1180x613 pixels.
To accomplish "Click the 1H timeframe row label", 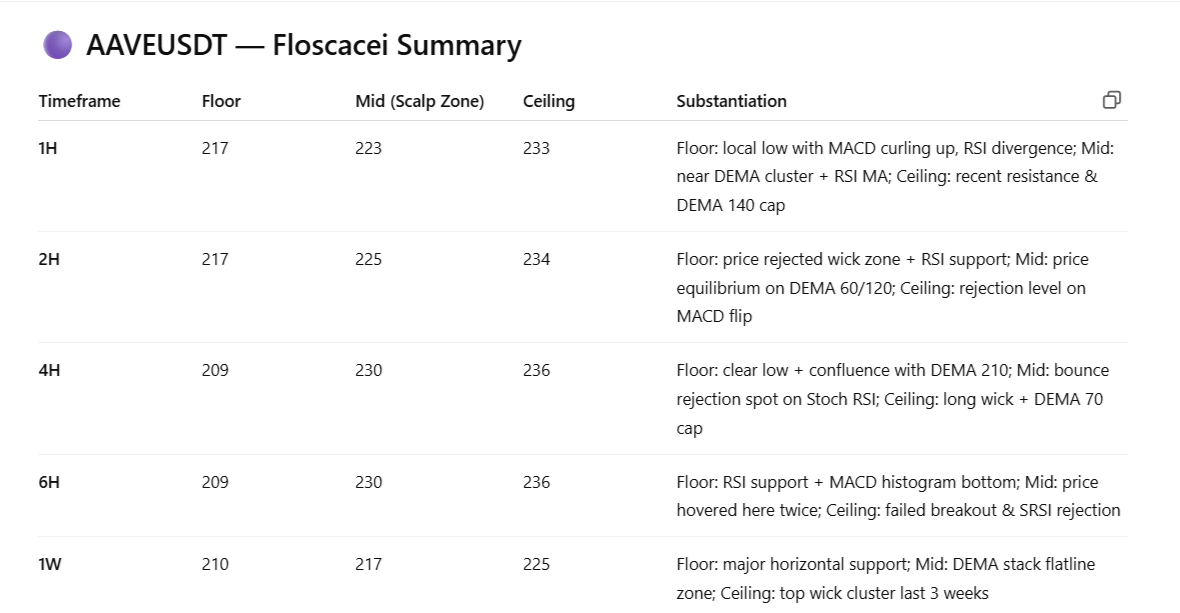I will click(x=48, y=148).
